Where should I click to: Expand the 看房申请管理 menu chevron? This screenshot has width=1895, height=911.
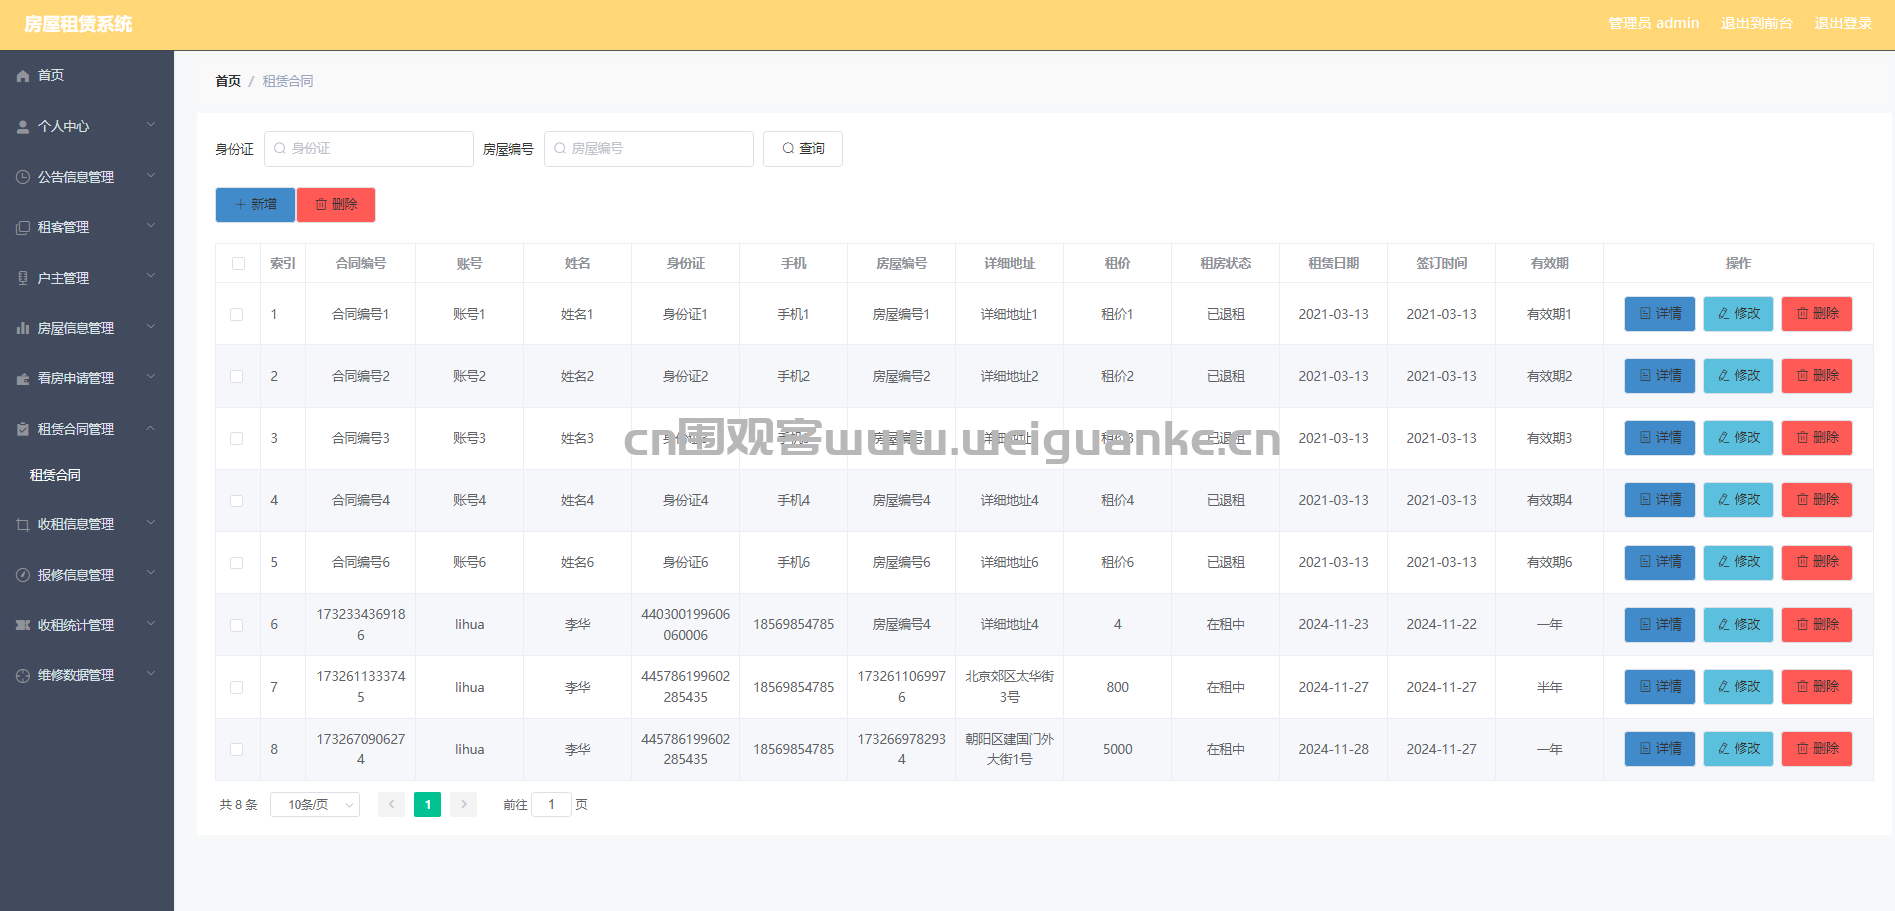[x=151, y=377]
